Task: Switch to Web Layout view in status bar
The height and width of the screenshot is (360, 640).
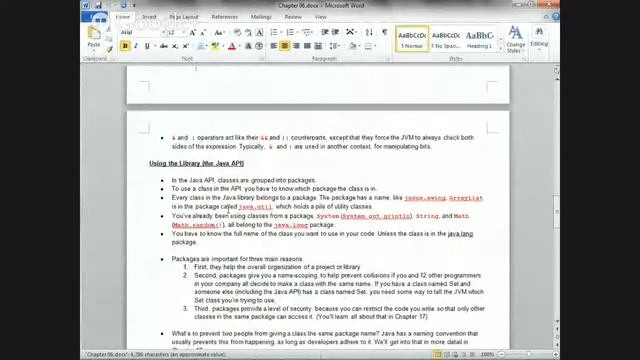Action: coord(455,355)
